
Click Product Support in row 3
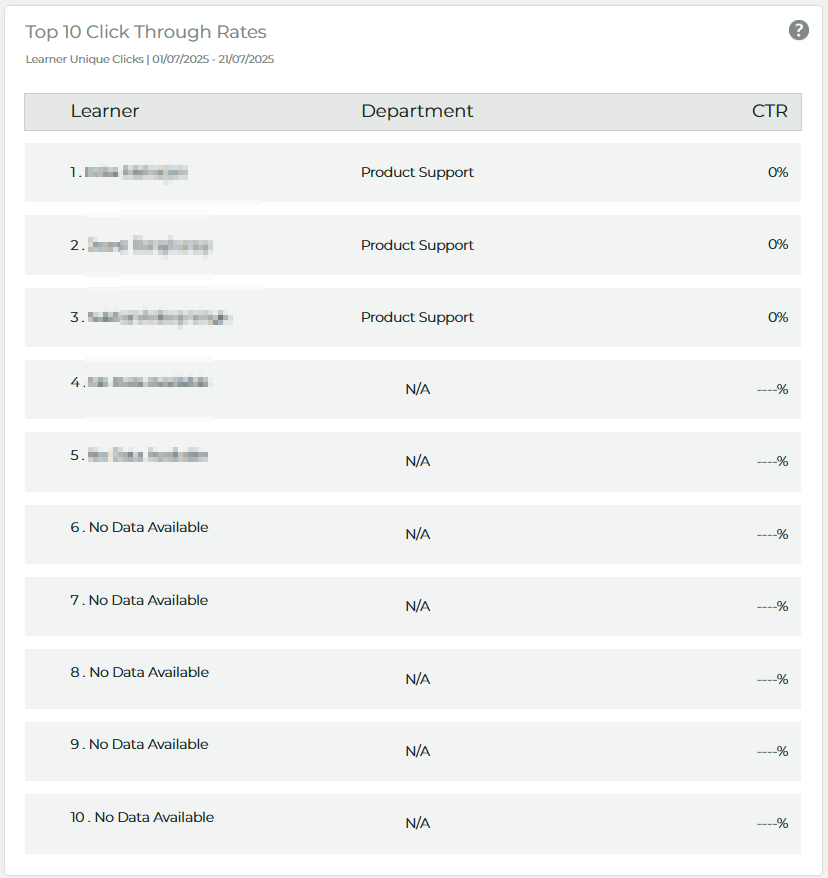417,317
